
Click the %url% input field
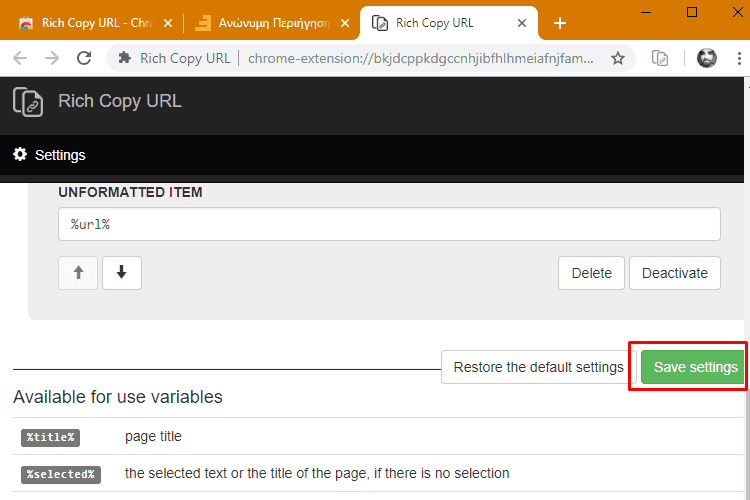(389, 224)
